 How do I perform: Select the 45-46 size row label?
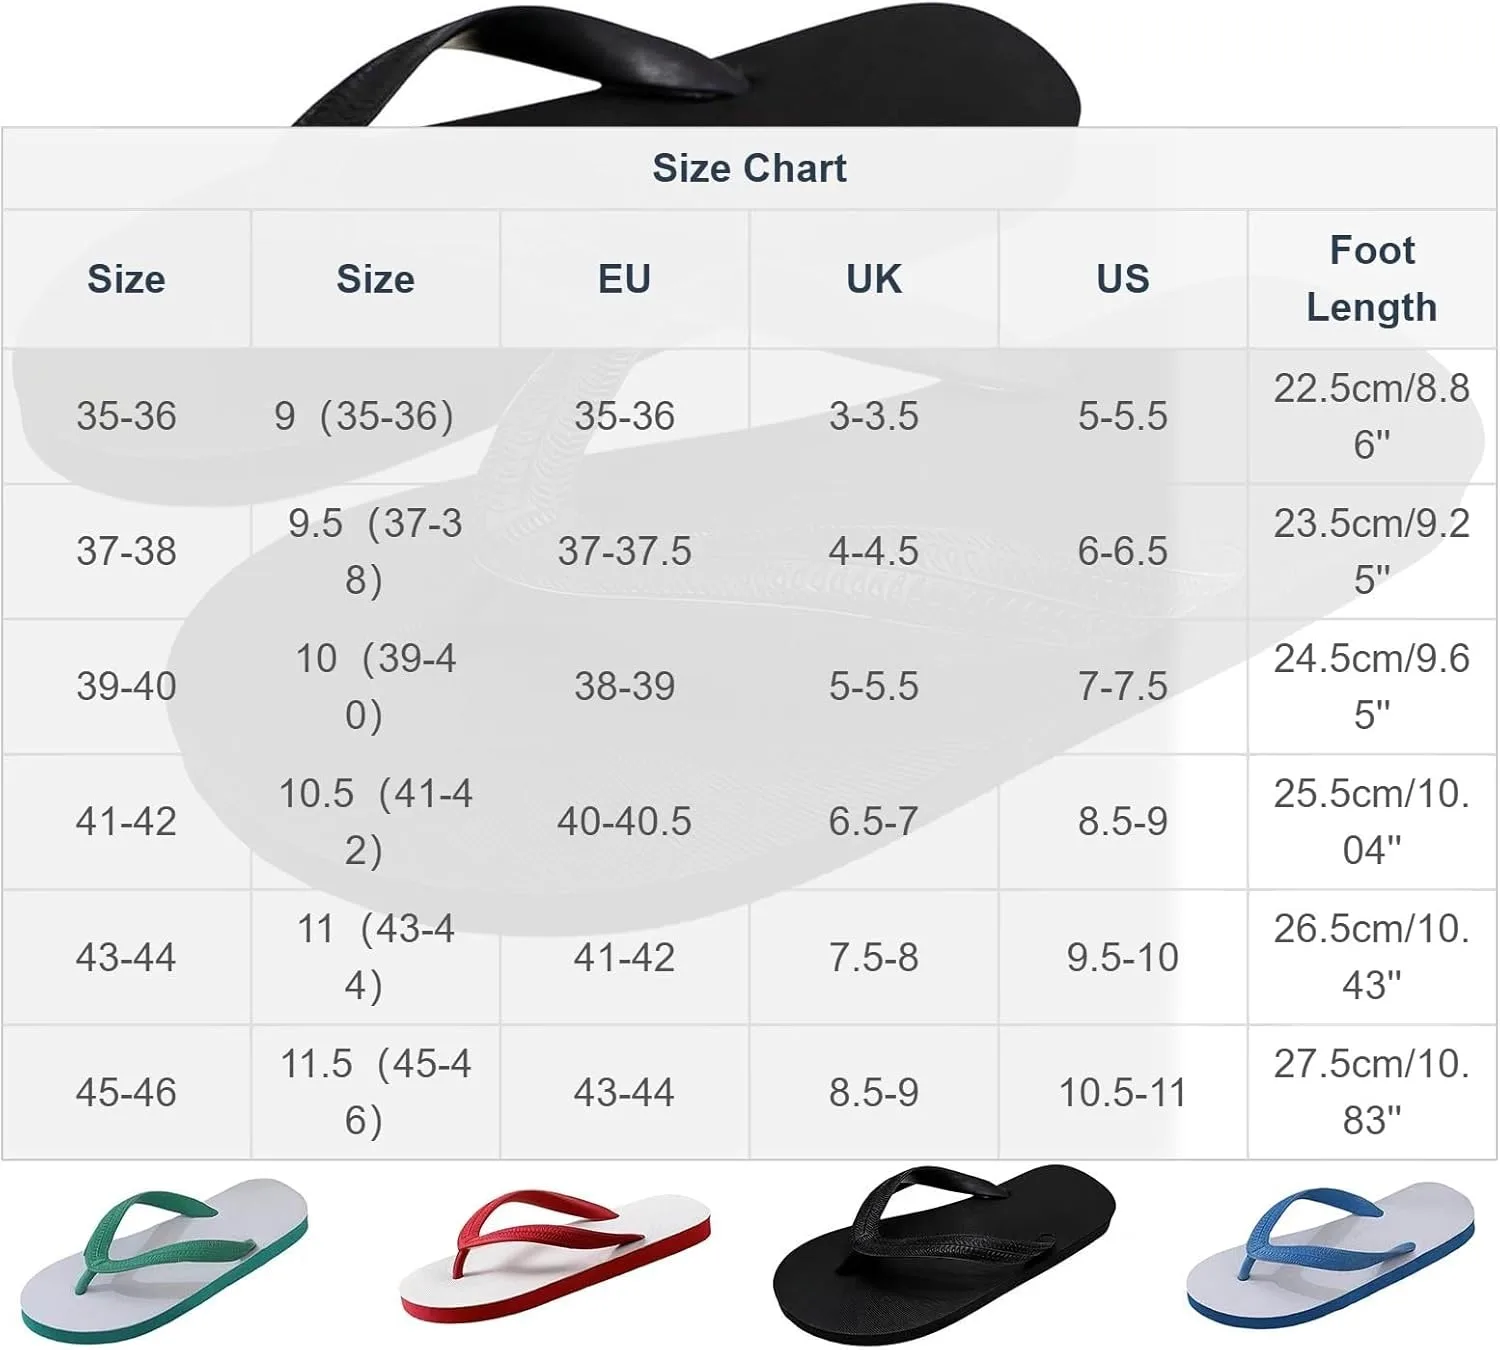tap(126, 1093)
